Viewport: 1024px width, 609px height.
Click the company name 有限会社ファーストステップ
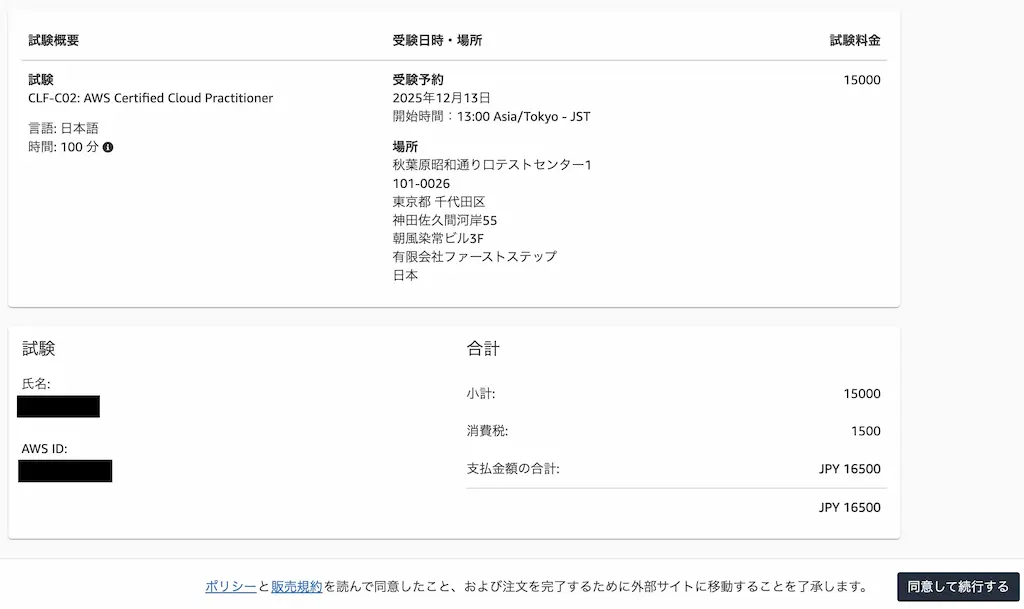click(x=475, y=257)
